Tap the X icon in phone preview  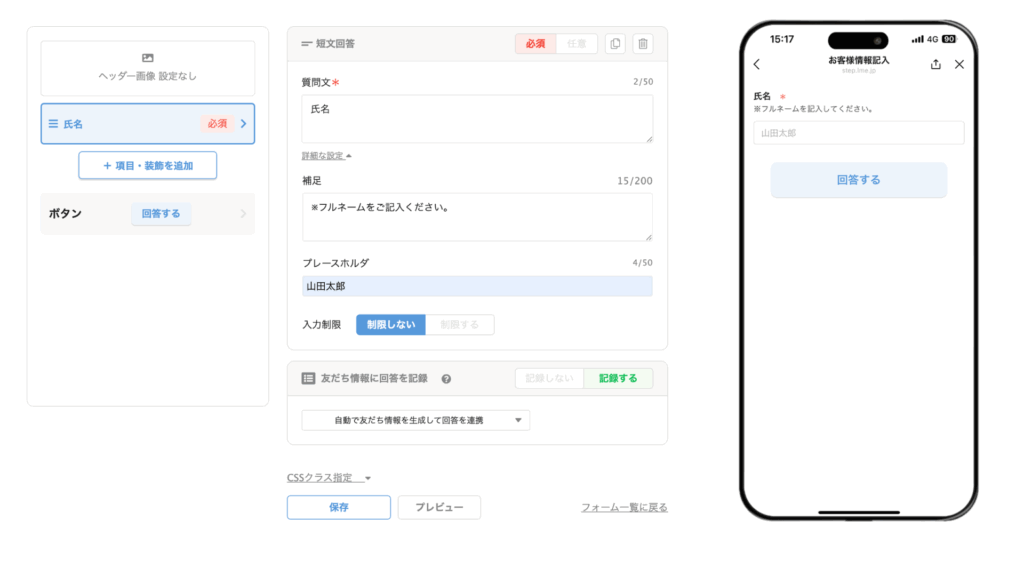959,64
